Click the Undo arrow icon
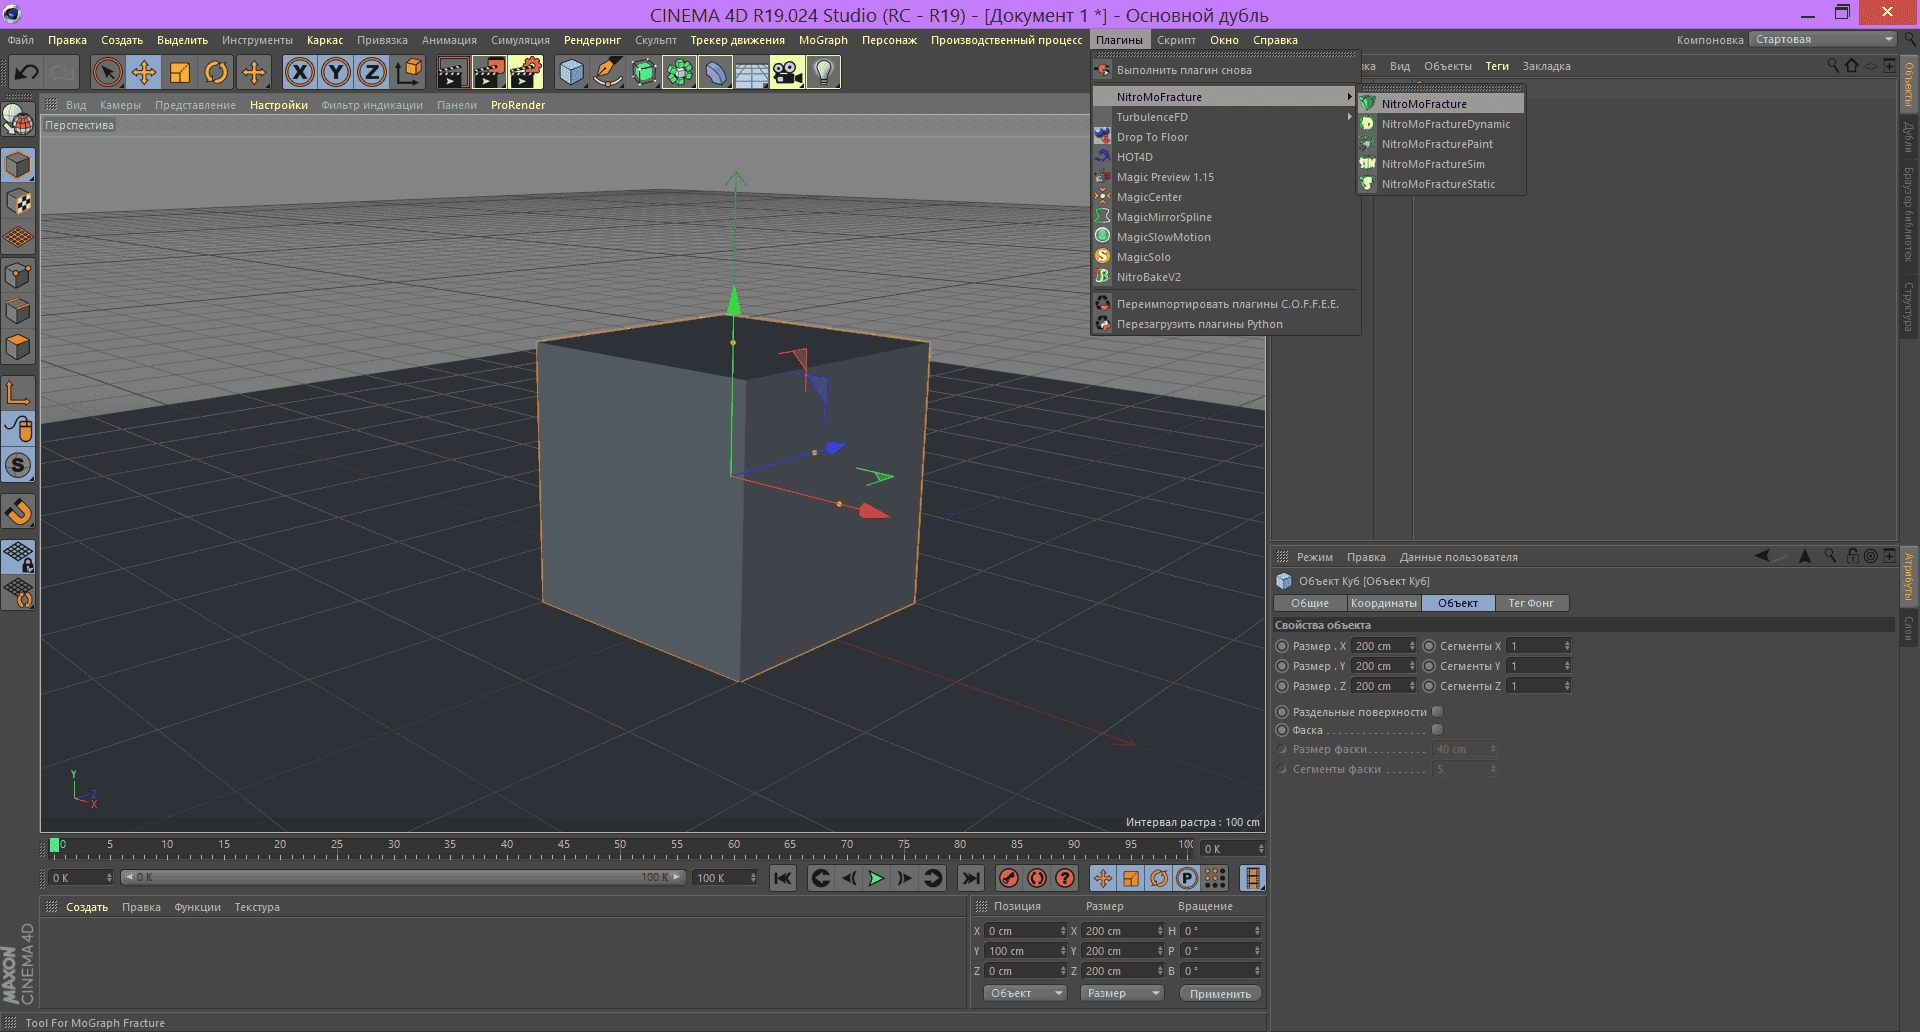 coord(26,72)
